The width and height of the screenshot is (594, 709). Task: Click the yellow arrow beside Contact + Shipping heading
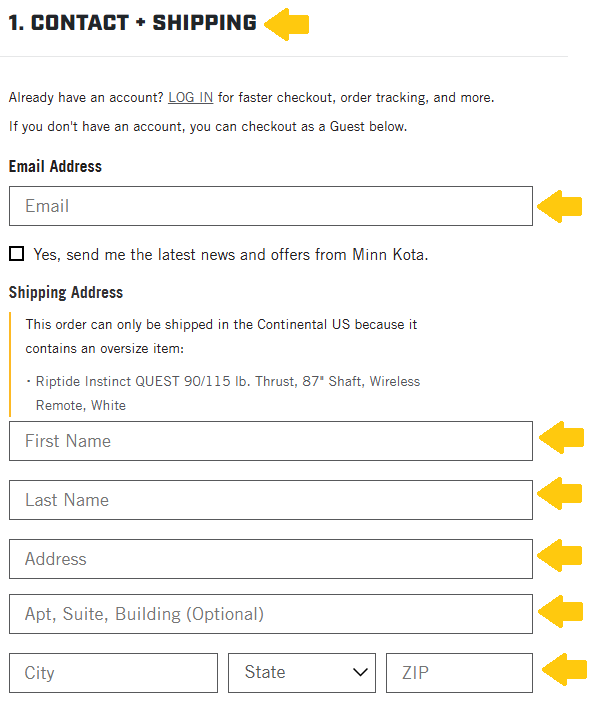tap(287, 24)
